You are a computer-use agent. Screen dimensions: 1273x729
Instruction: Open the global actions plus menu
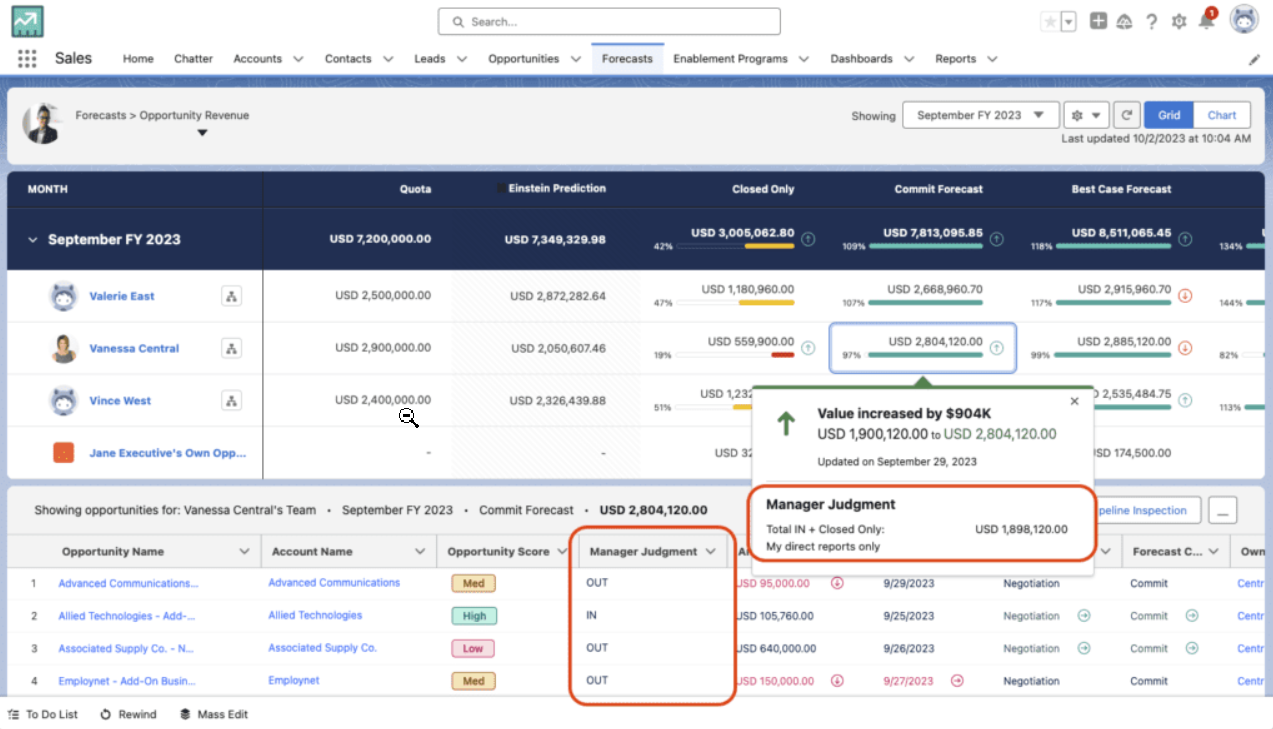(x=1098, y=21)
